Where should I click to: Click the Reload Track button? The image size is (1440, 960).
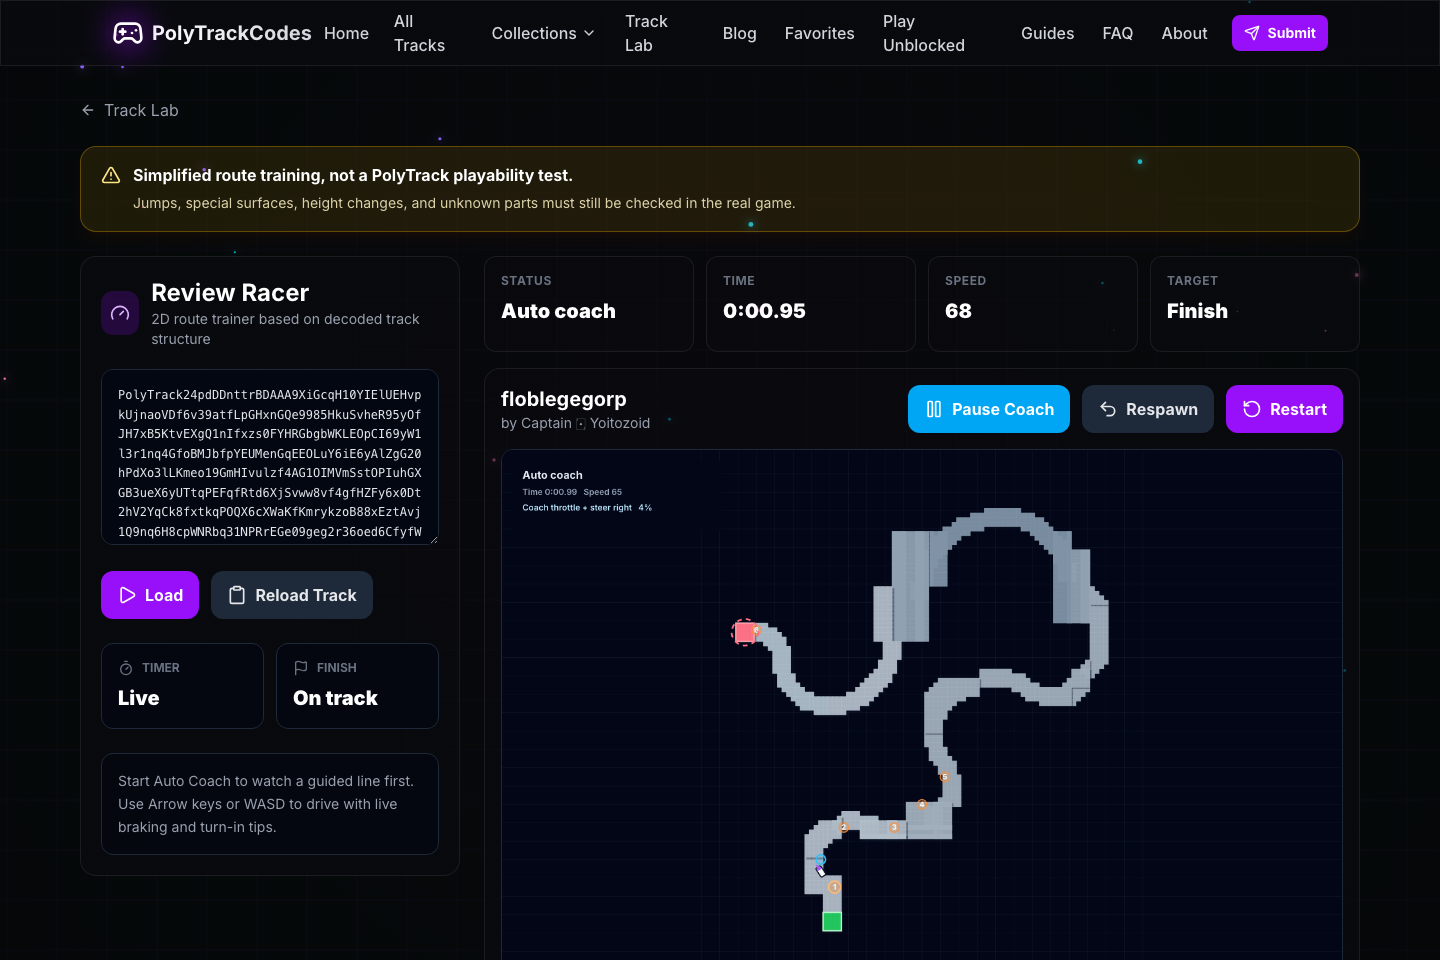[292, 595]
